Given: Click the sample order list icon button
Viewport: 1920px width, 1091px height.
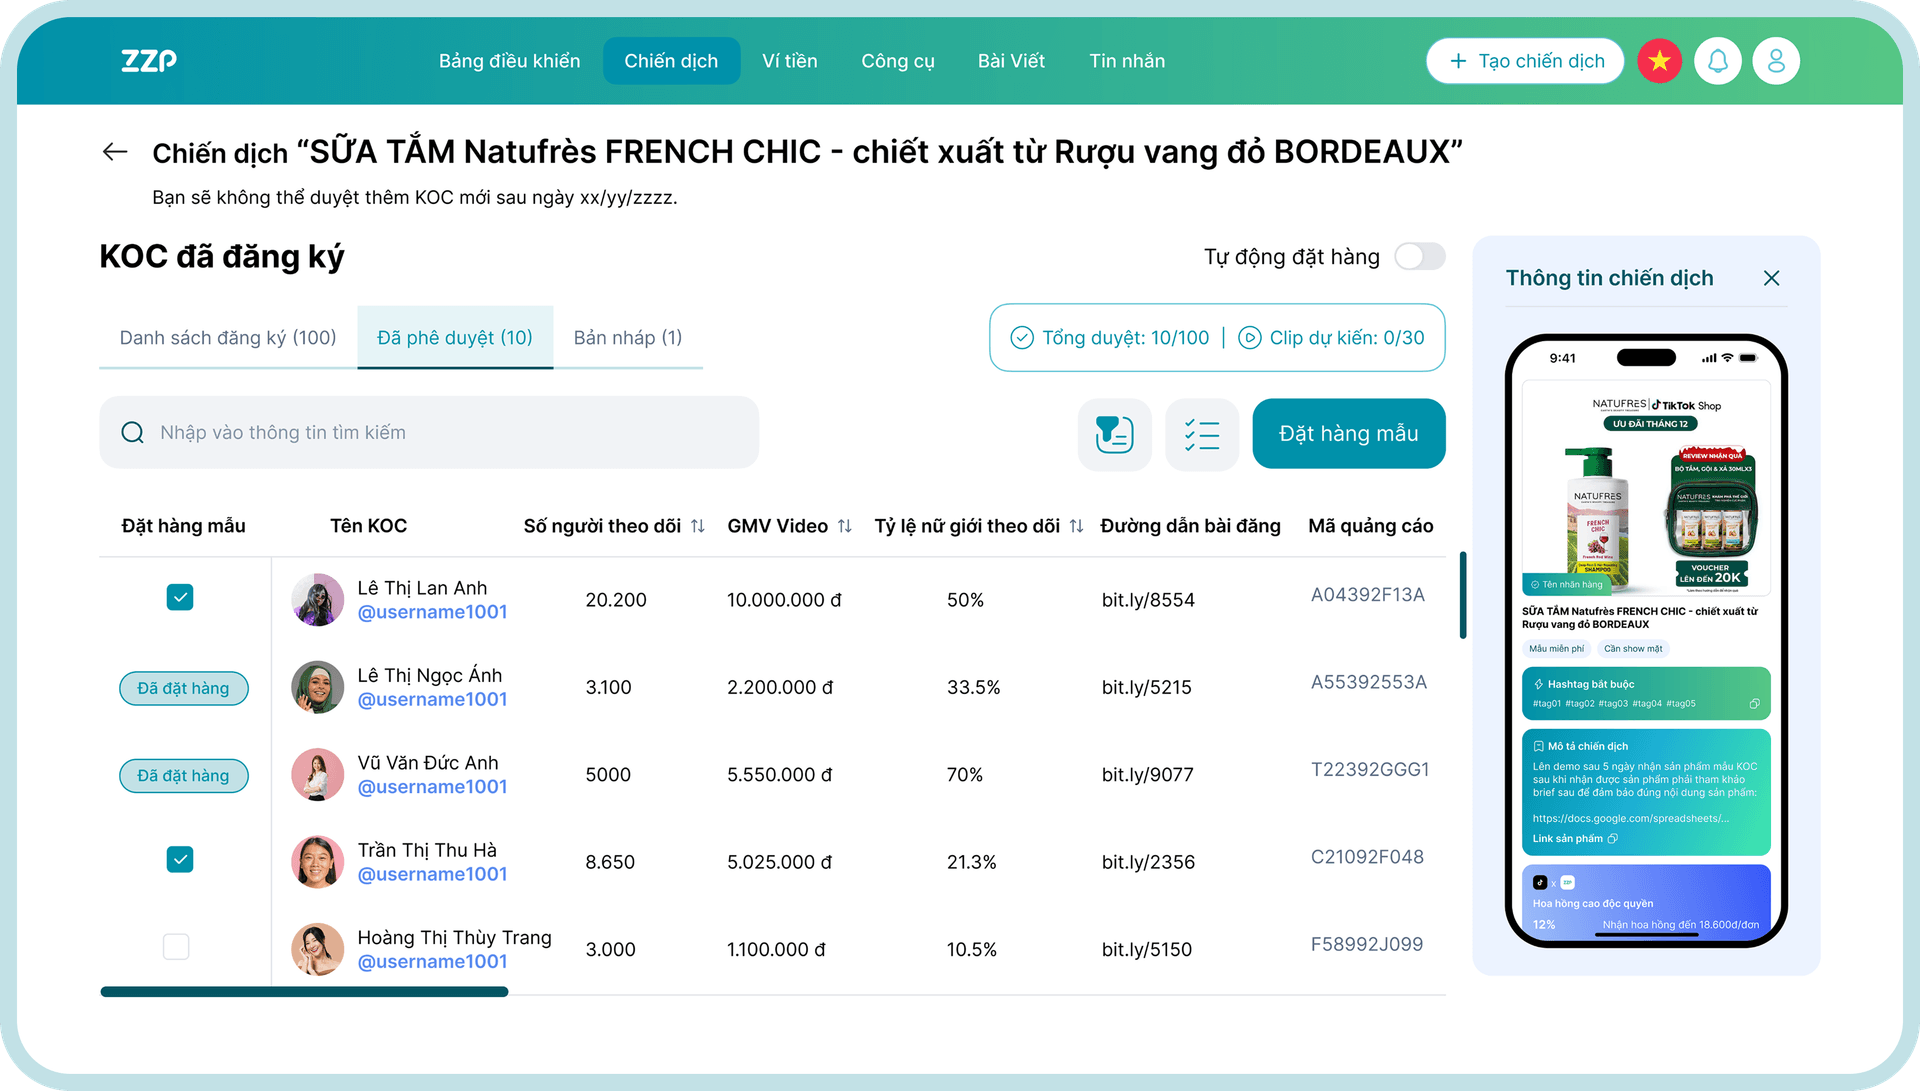Looking at the screenshot, I should (1114, 434).
